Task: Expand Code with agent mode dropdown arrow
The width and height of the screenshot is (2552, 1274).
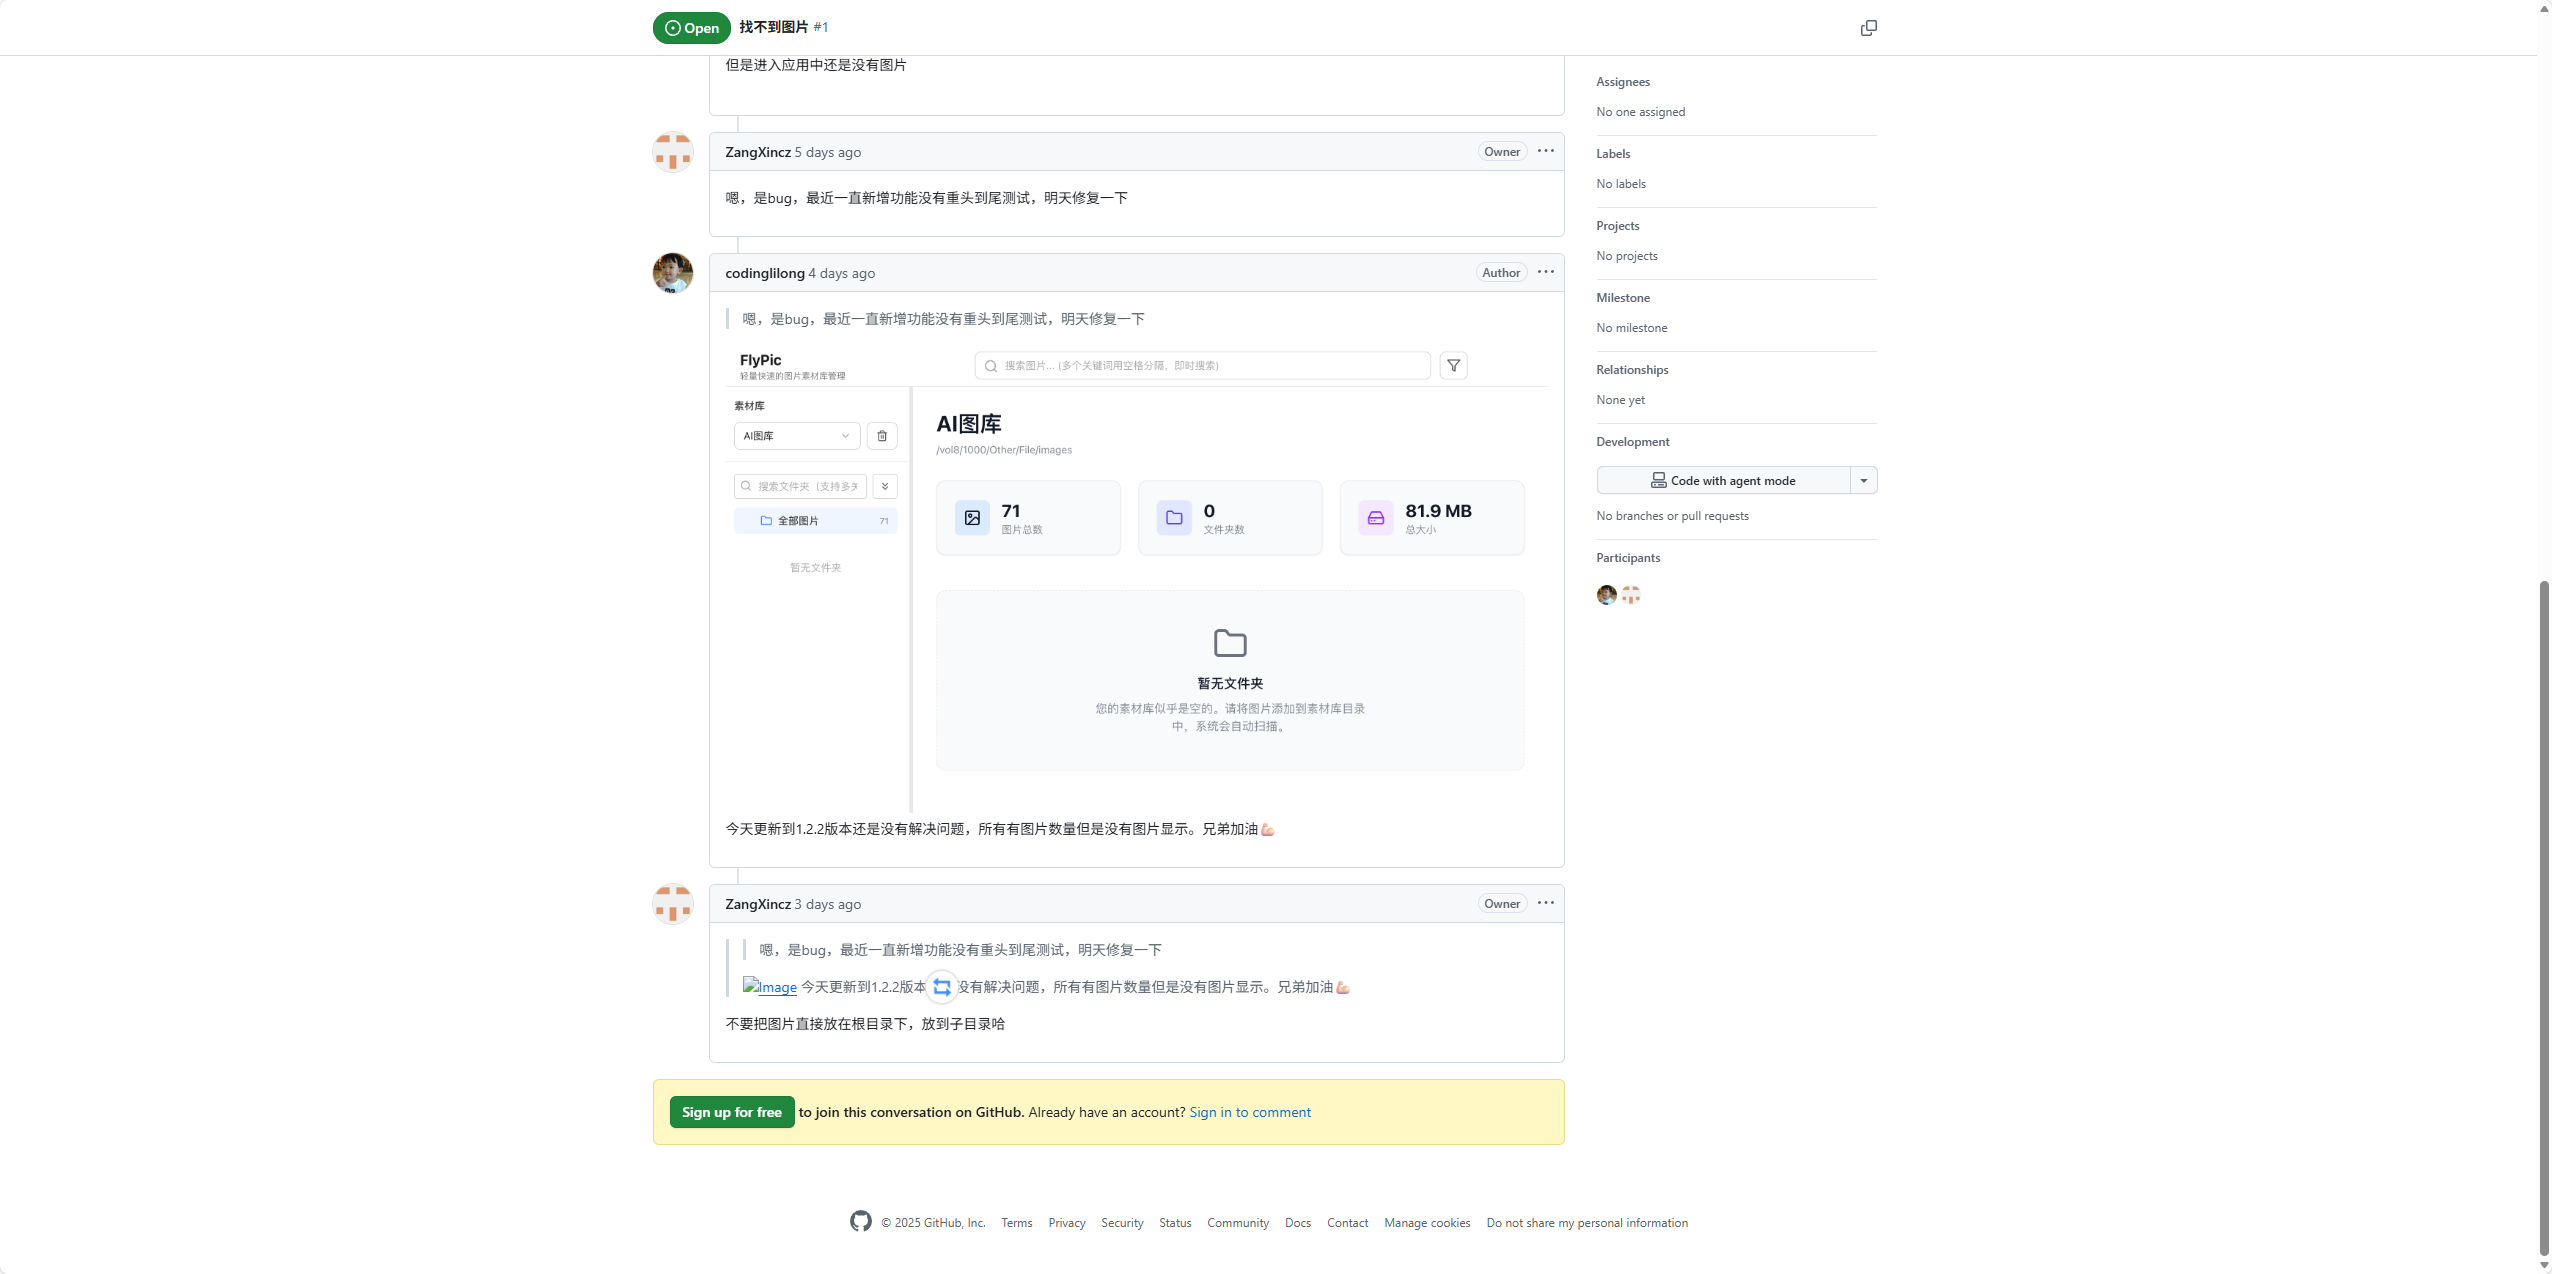Action: click(1863, 481)
